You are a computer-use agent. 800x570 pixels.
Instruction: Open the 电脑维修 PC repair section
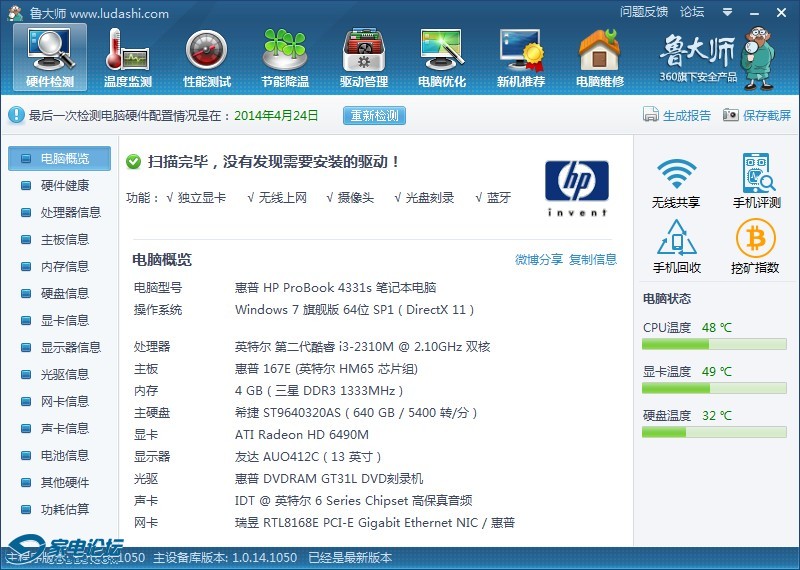click(x=599, y=58)
